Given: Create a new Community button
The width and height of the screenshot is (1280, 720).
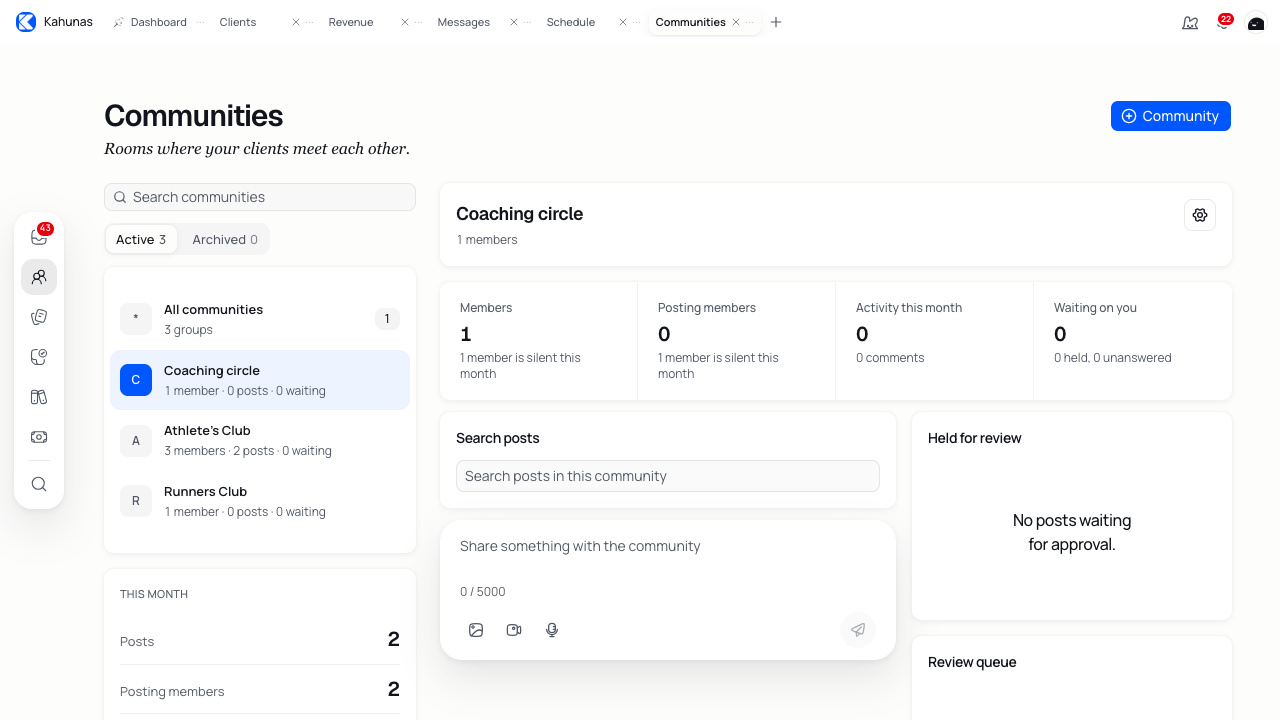Looking at the screenshot, I should point(1171,116).
